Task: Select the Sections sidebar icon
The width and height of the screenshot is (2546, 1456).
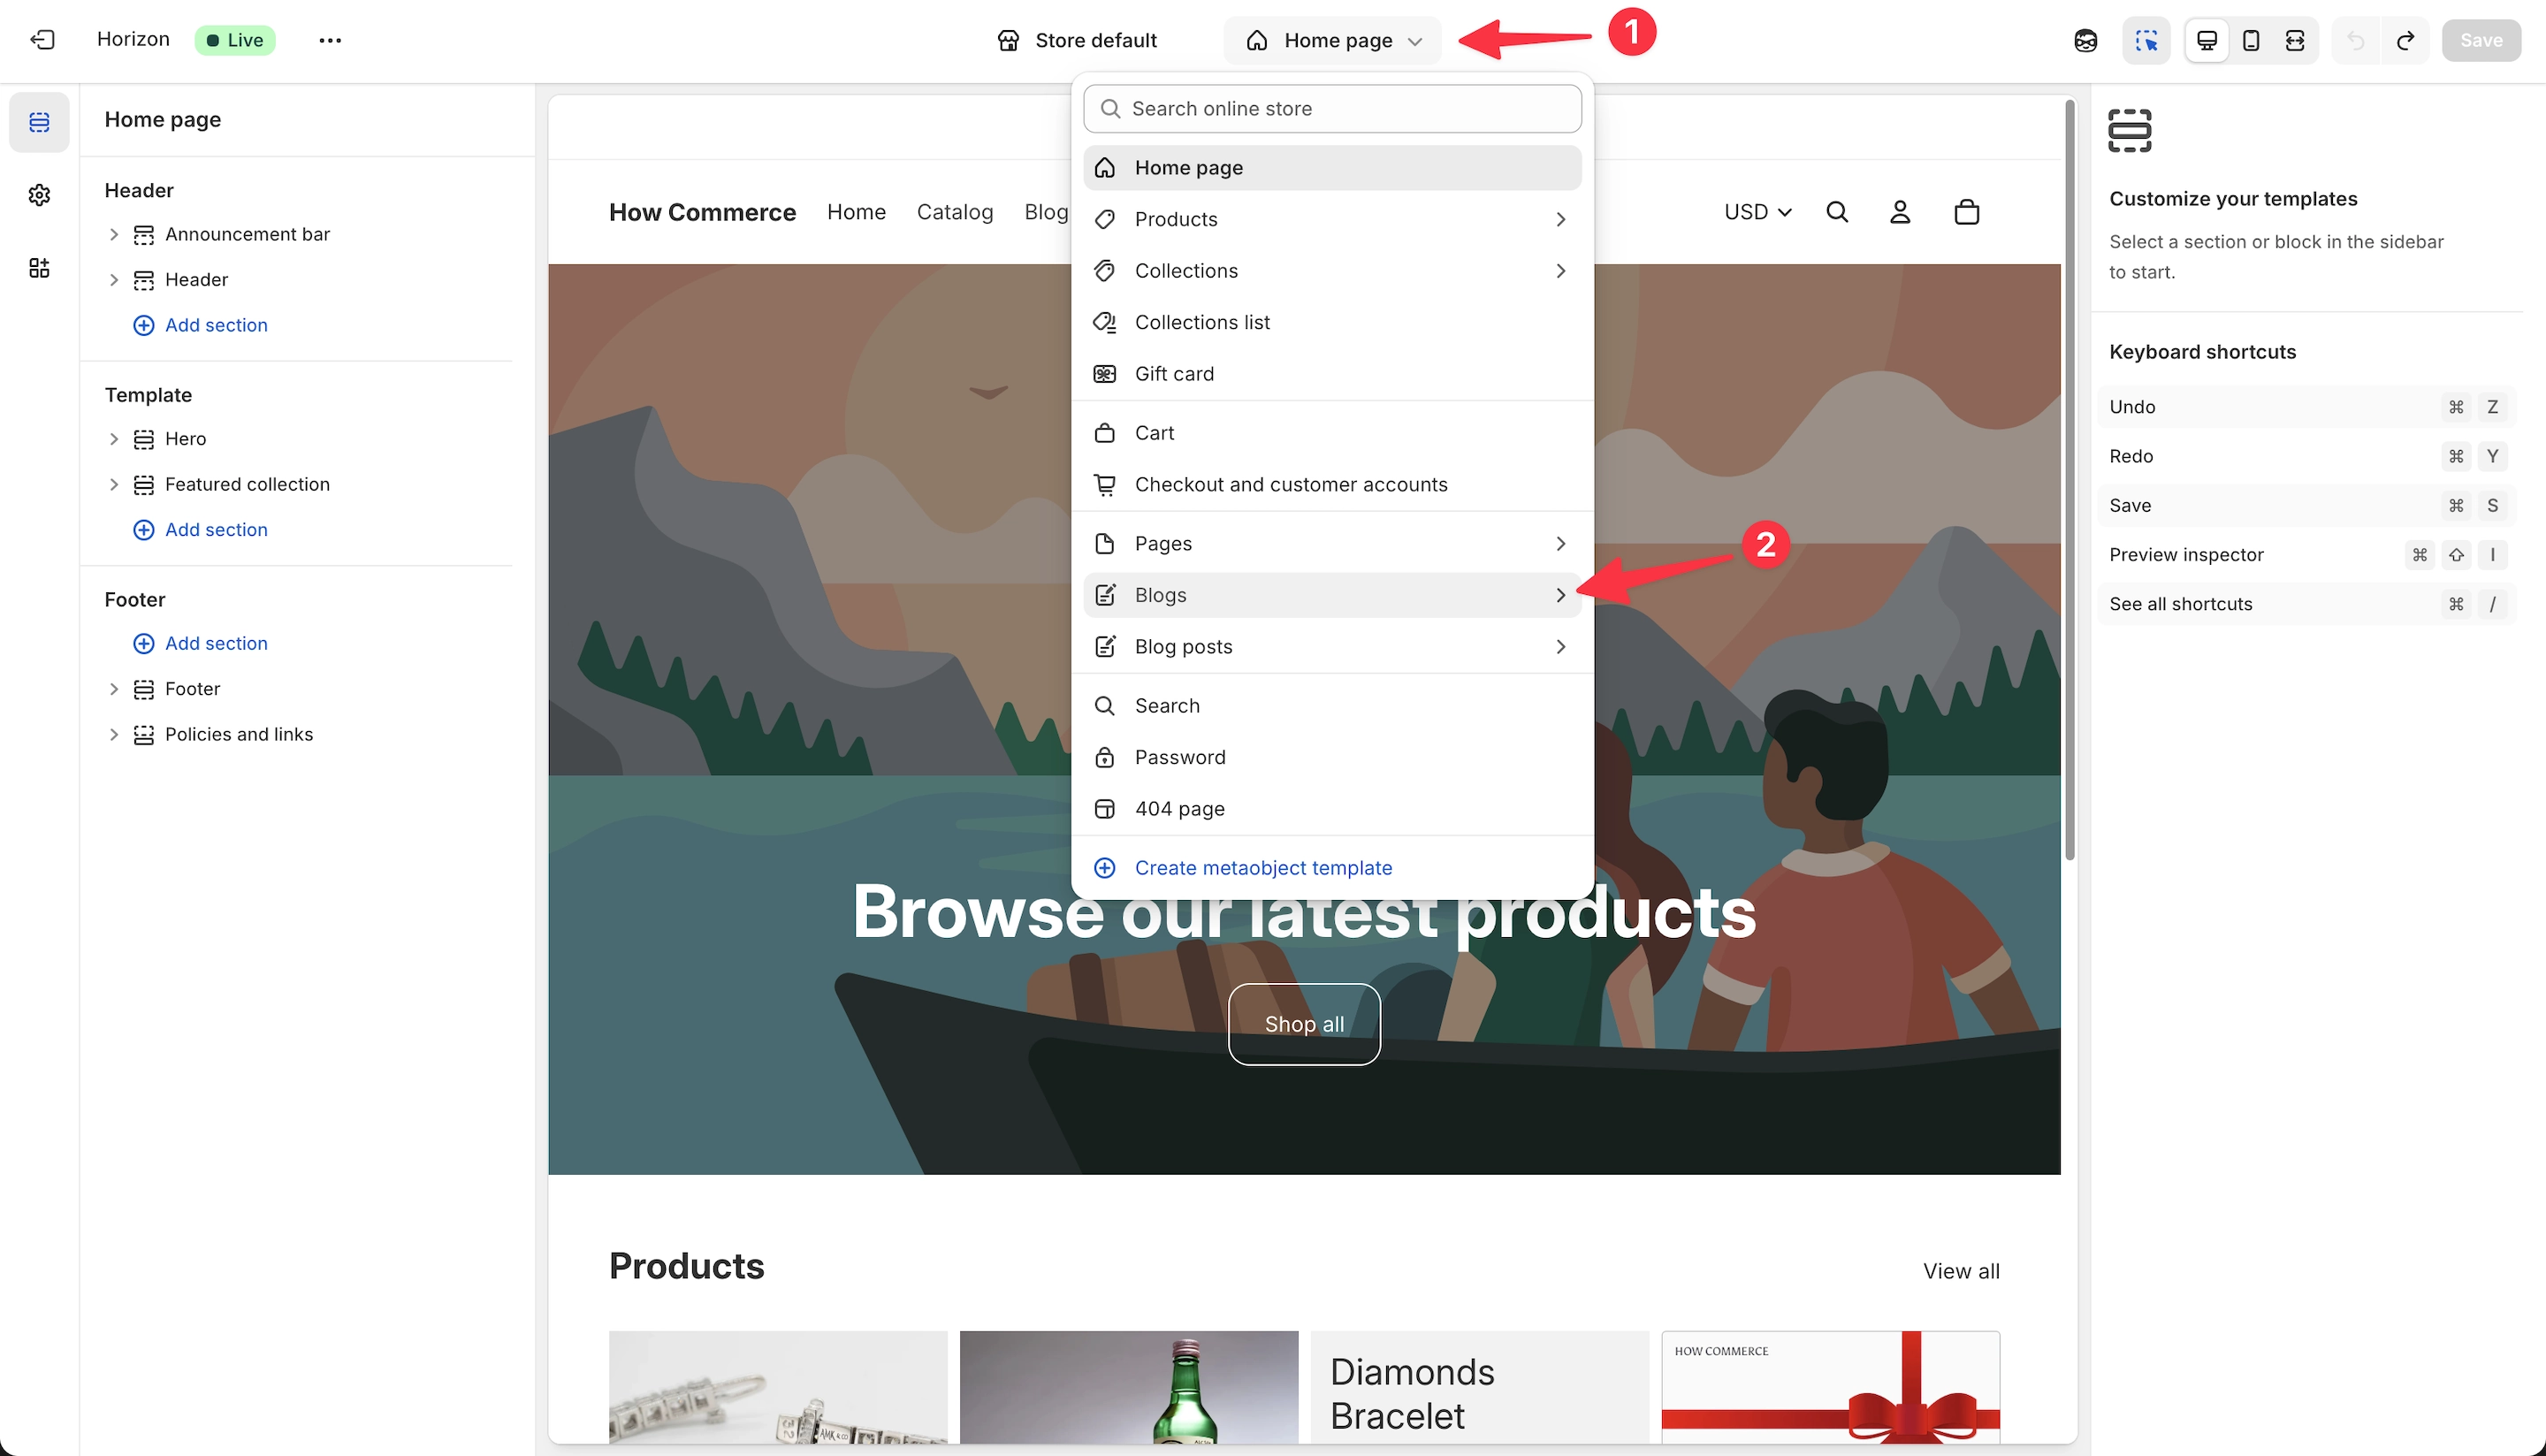Action: coord(39,122)
